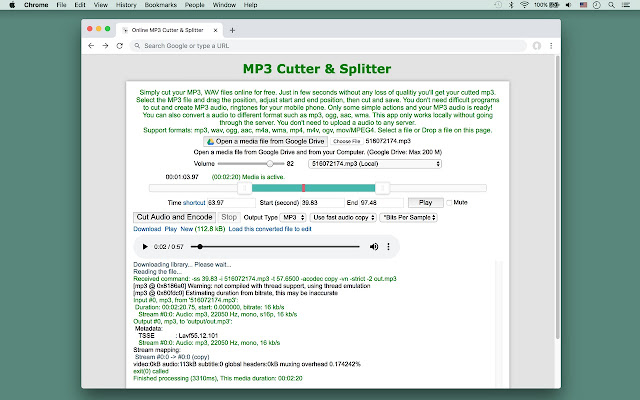Click the Wi-Fi icon in menu bar

pyautogui.click(x=524, y=5)
